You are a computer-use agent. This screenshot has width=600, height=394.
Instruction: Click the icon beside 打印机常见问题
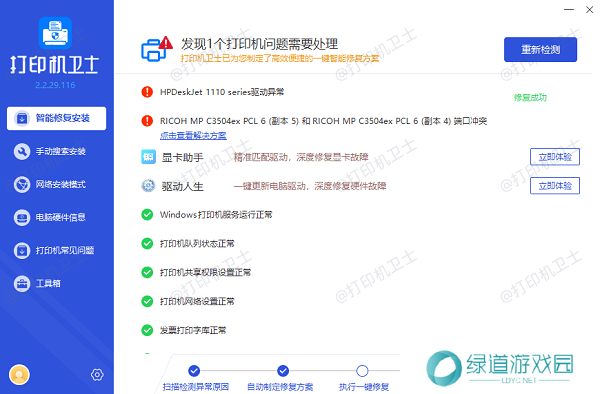pos(22,251)
